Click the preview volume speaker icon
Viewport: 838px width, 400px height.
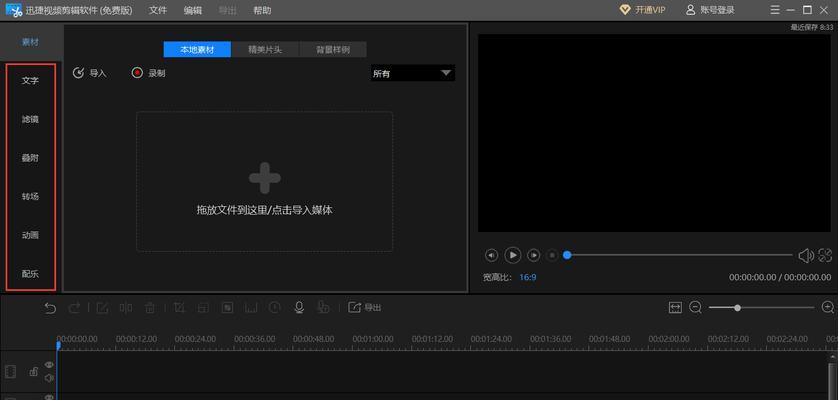point(806,256)
